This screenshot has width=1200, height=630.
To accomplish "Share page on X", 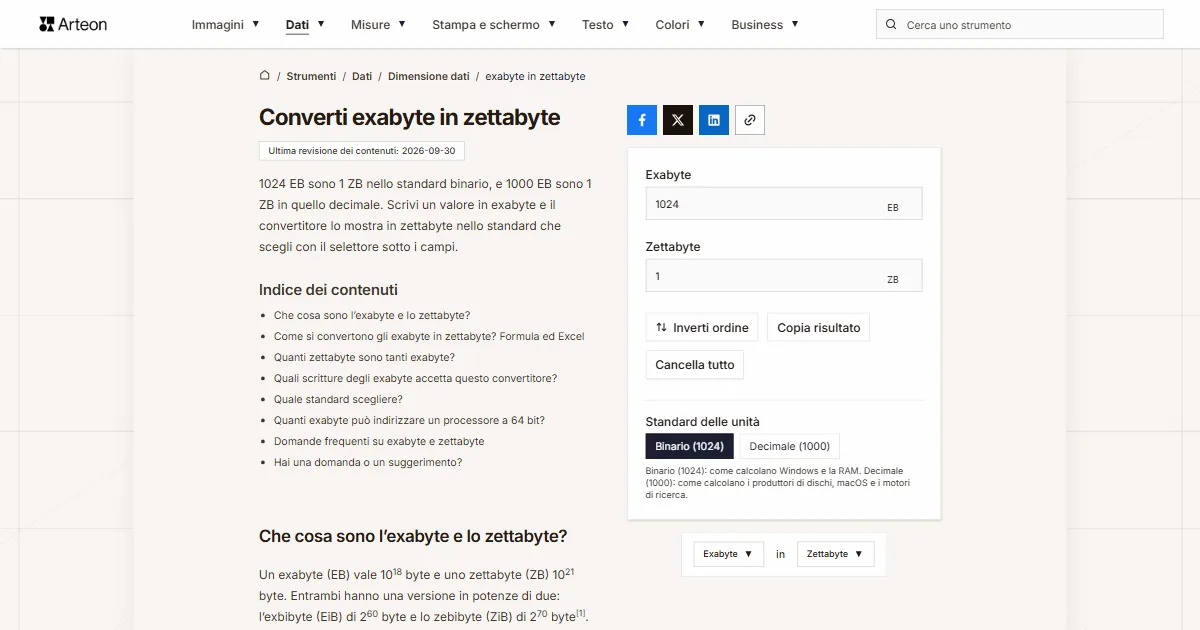I will point(678,120).
